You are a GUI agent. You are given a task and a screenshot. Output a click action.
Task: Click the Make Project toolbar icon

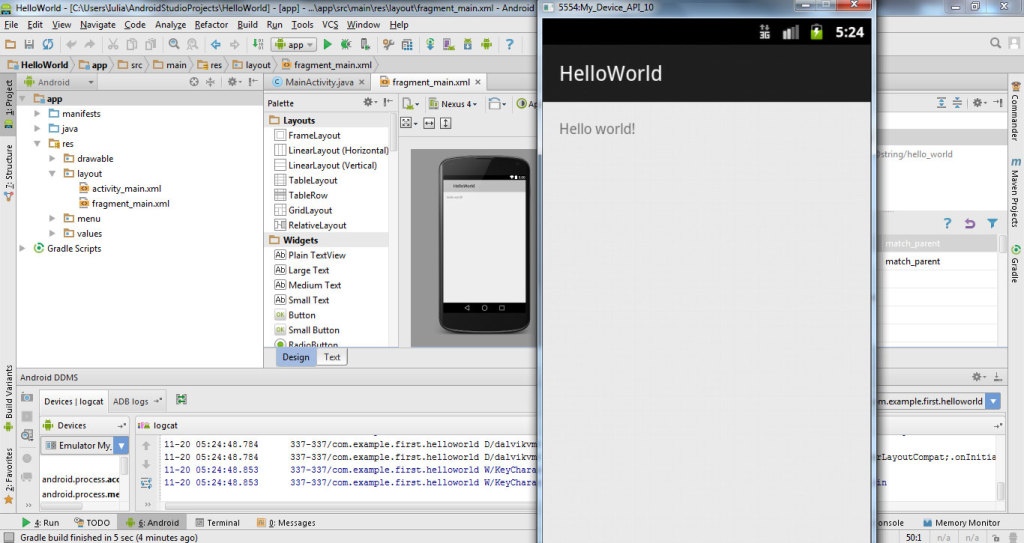[x=258, y=44]
